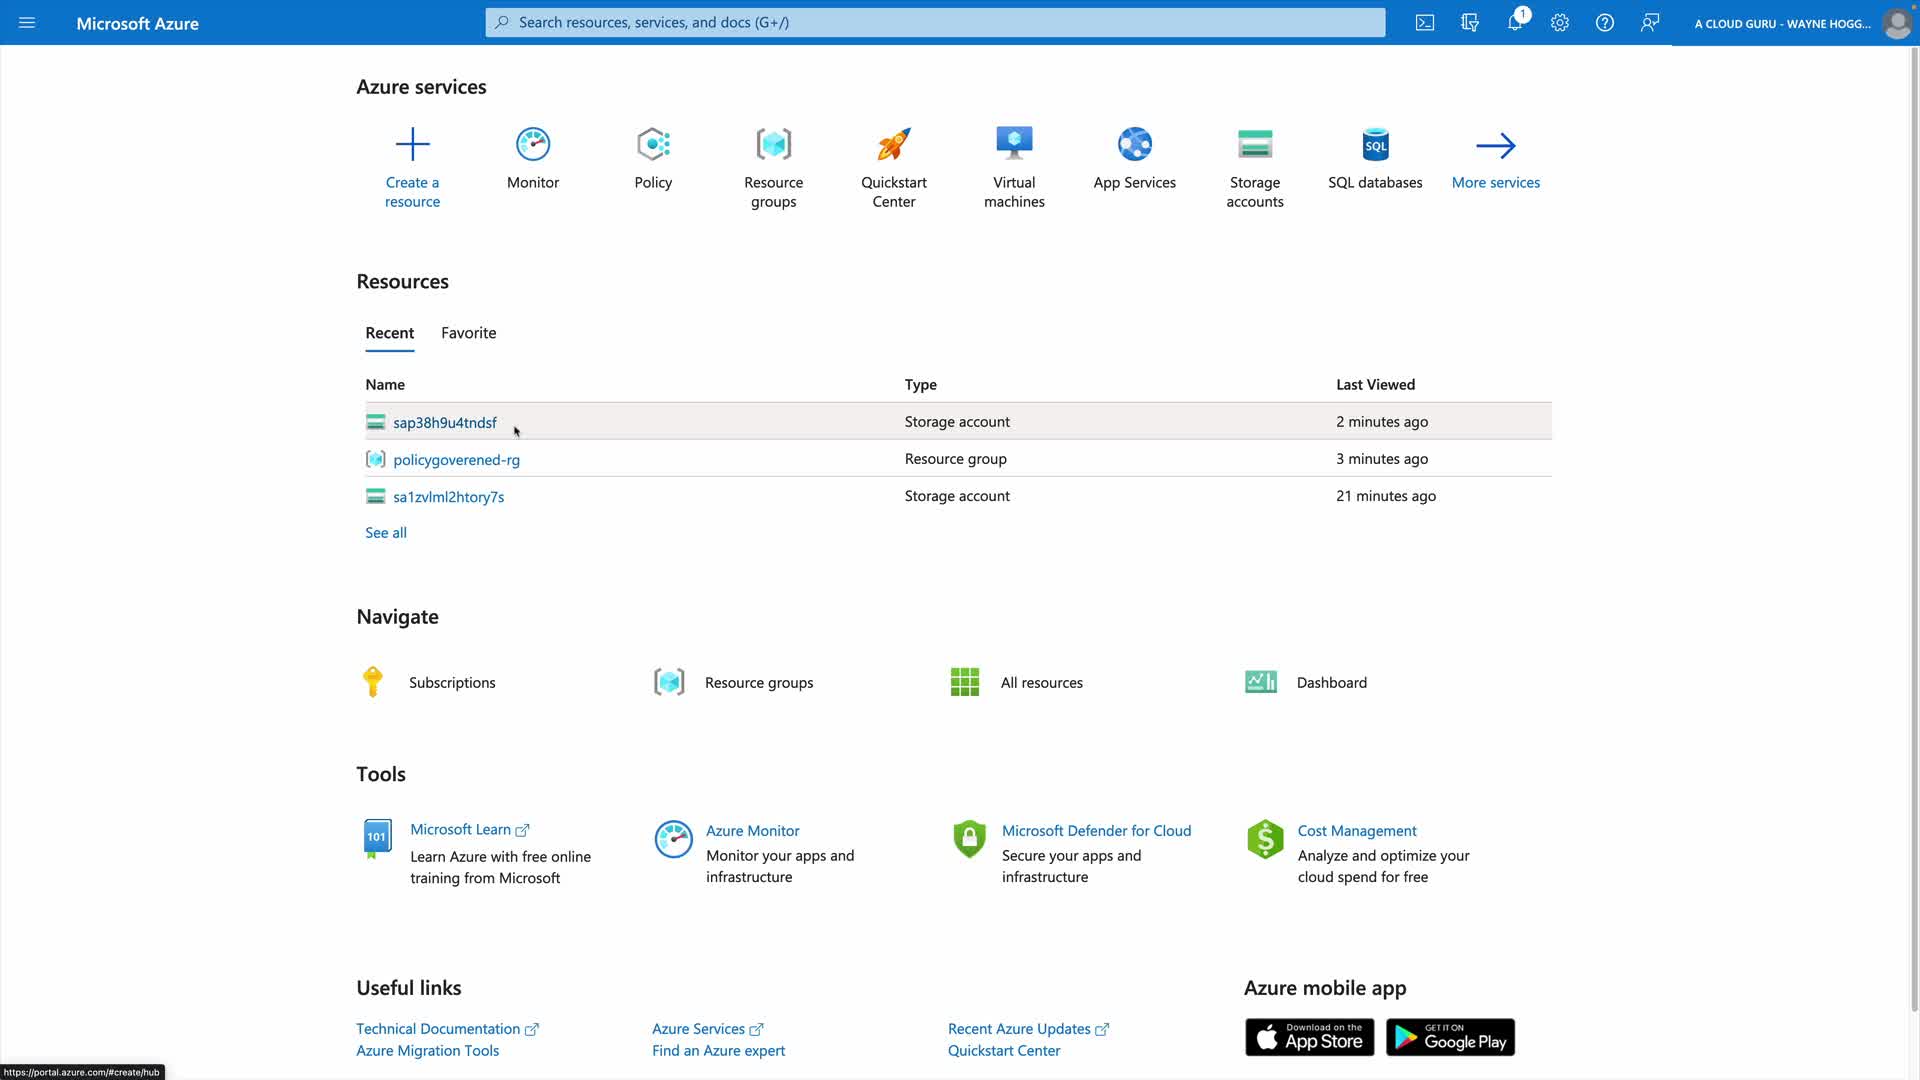The image size is (1920, 1080).
Task: Open SQL databases service icon
Action: 1375,144
